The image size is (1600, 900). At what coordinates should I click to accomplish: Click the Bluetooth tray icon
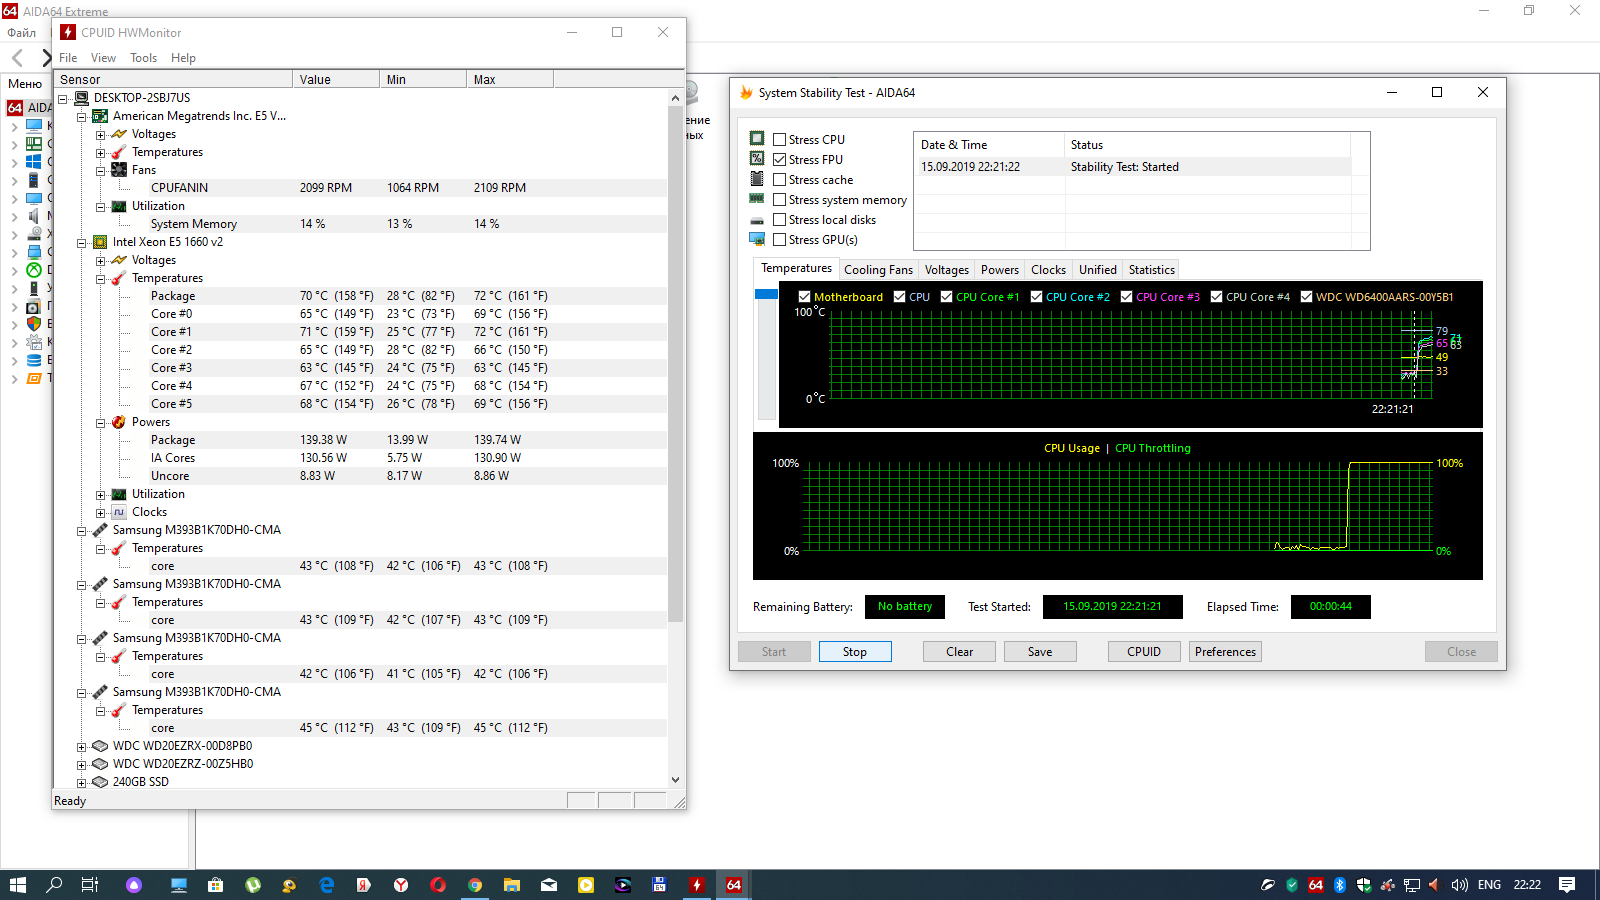coord(1340,885)
